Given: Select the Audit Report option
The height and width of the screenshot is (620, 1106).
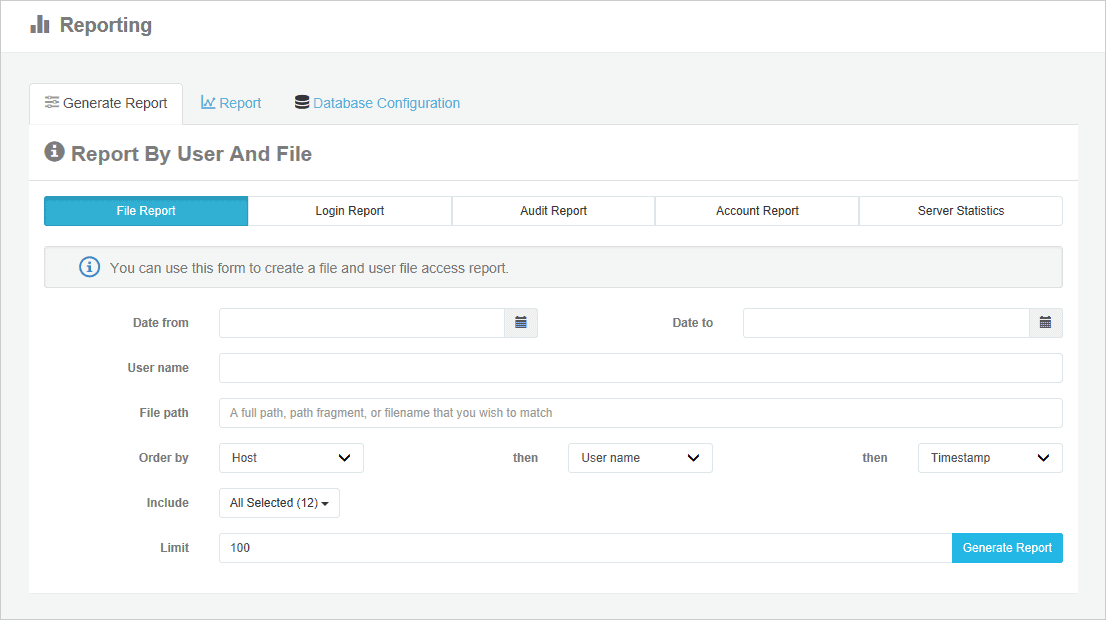Looking at the screenshot, I should 553,211.
